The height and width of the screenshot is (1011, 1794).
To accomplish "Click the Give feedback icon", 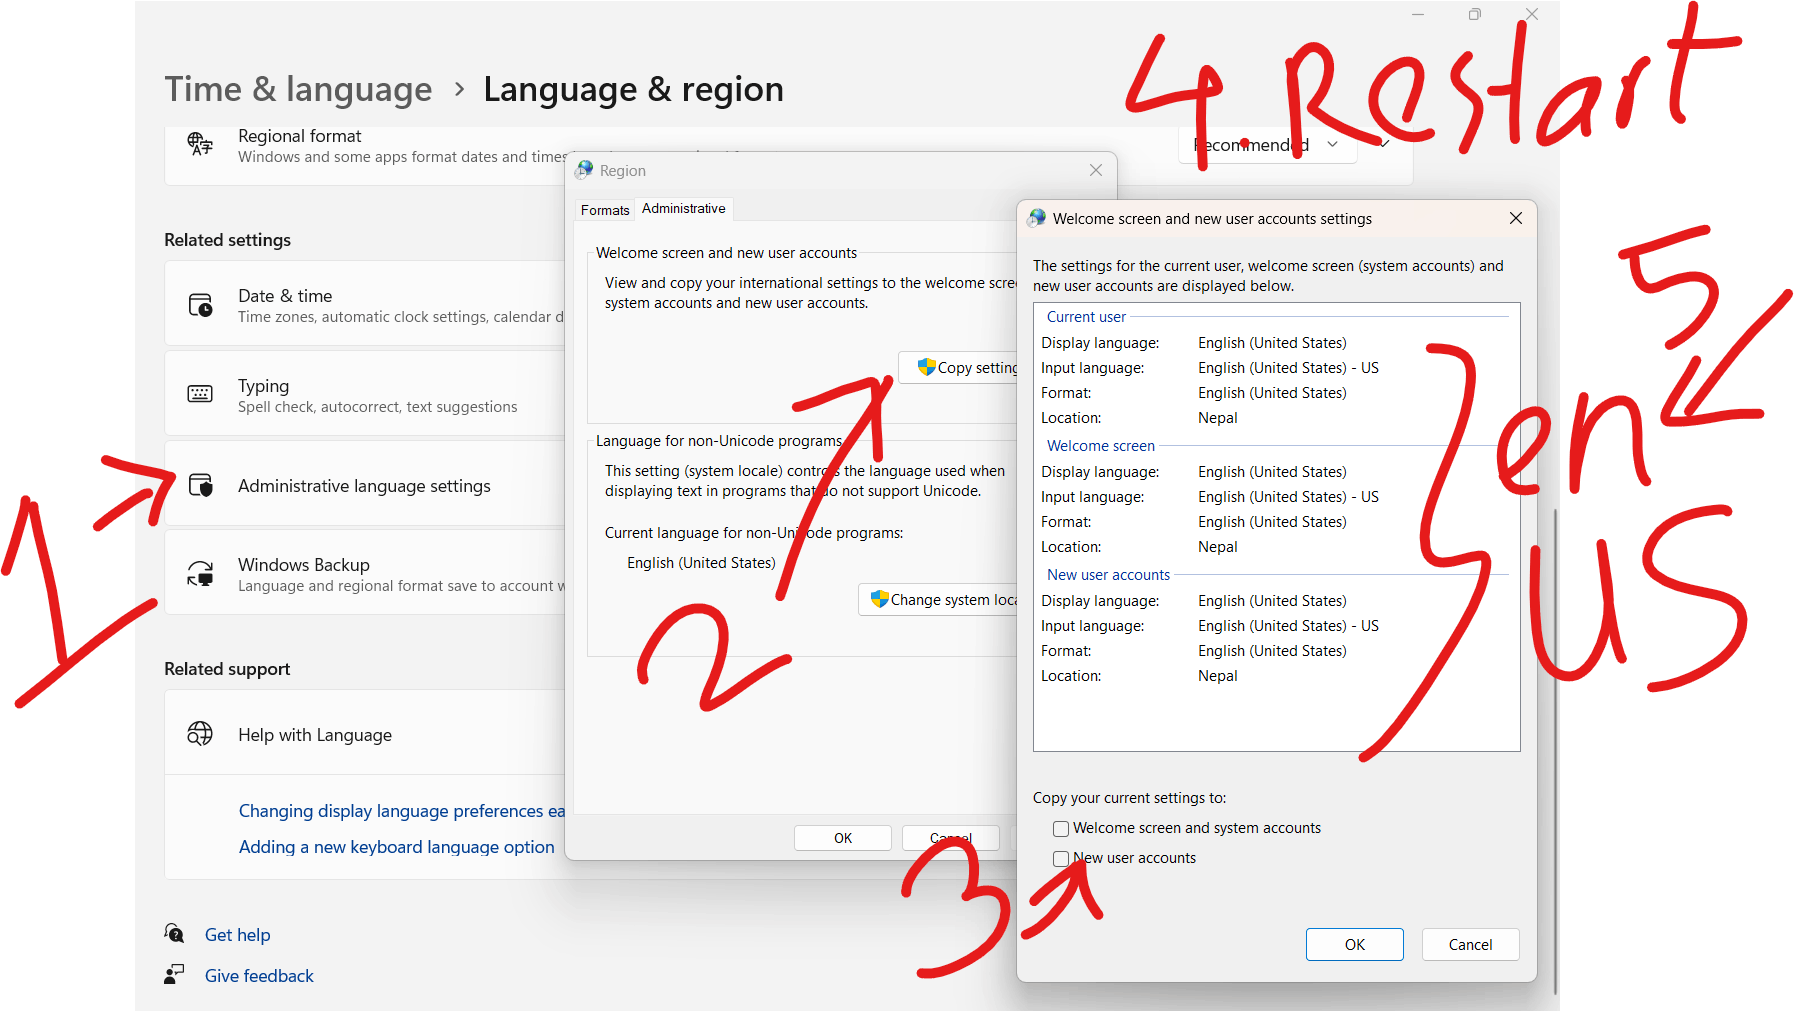I will [174, 974].
